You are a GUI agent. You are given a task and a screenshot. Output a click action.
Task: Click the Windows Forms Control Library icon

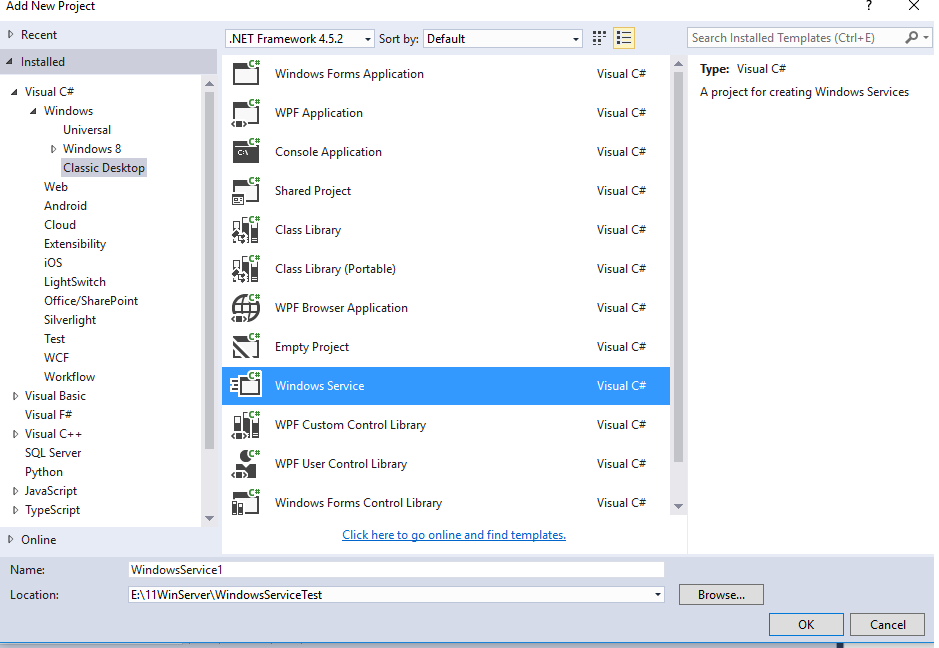pyautogui.click(x=246, y=502)
